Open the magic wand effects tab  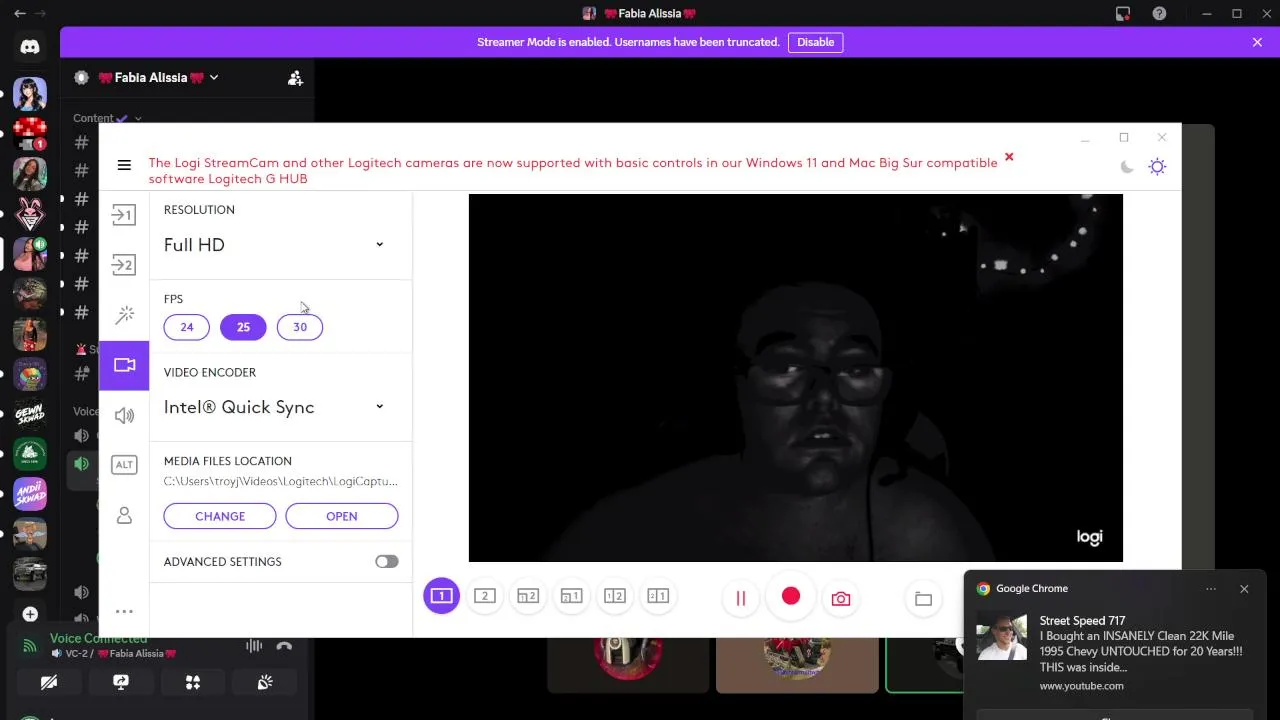124,315
